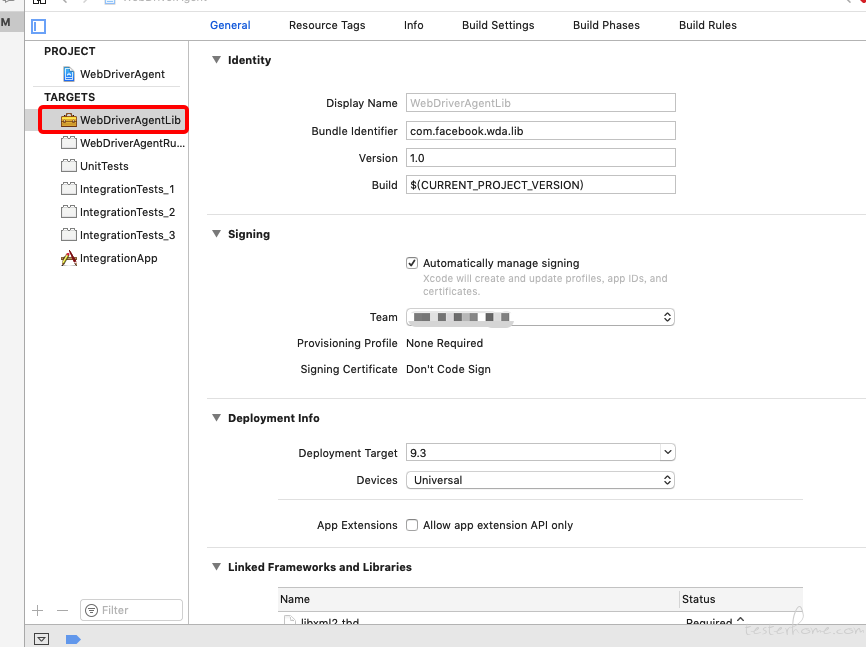Click the WebDriverAgentLib toolbox icon
Viewport: 866px width, 647px height.
[x=69, y=120]
